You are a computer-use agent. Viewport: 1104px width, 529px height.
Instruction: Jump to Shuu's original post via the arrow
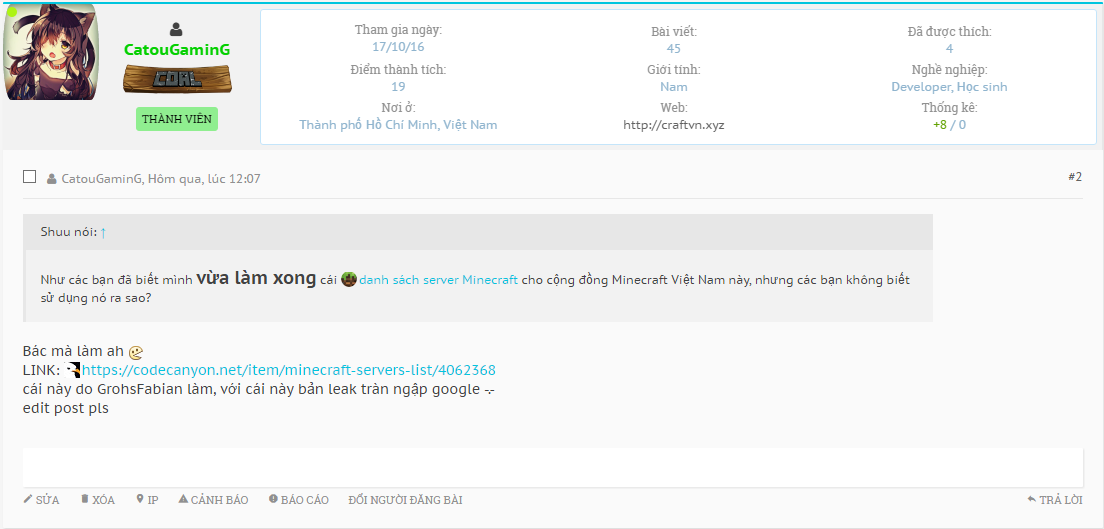click(103, 232)
